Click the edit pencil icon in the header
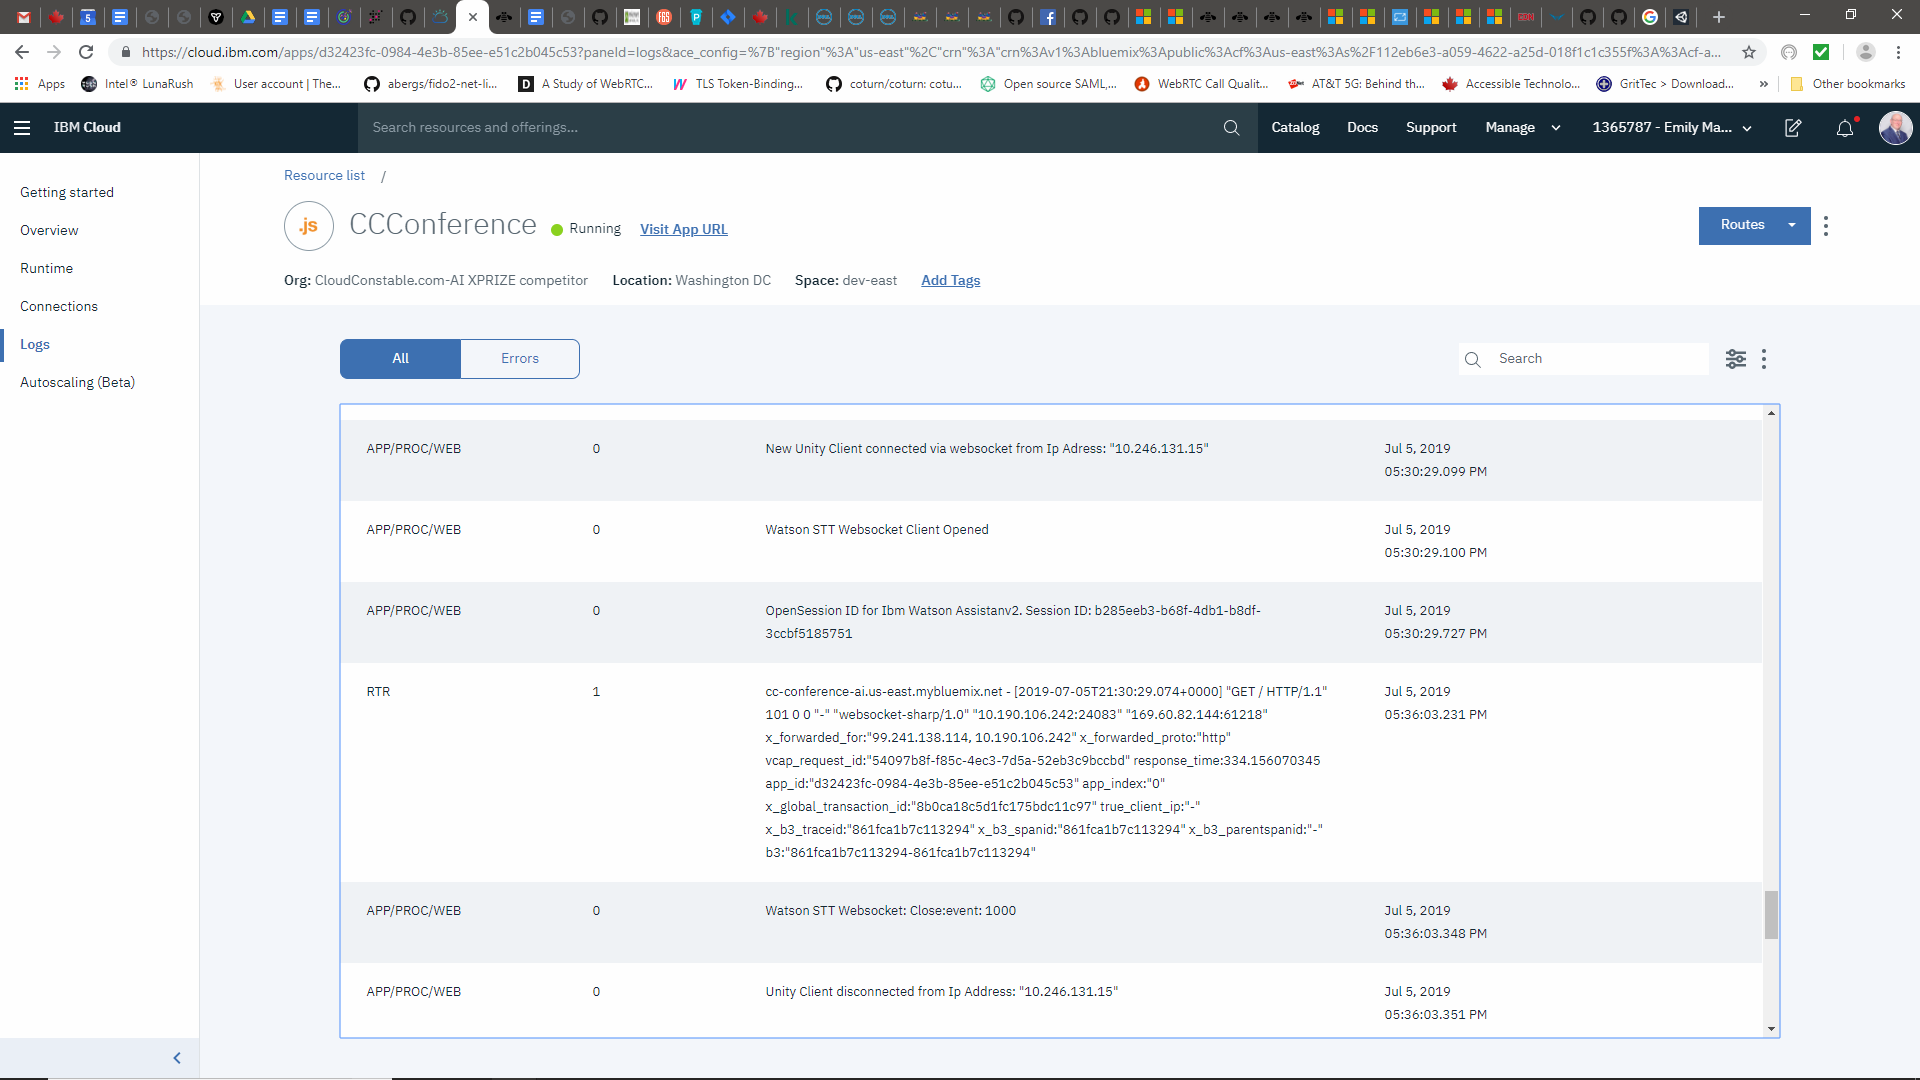The width and height of the screenshot is (1920, 1080). click(x=1793, y=128)
